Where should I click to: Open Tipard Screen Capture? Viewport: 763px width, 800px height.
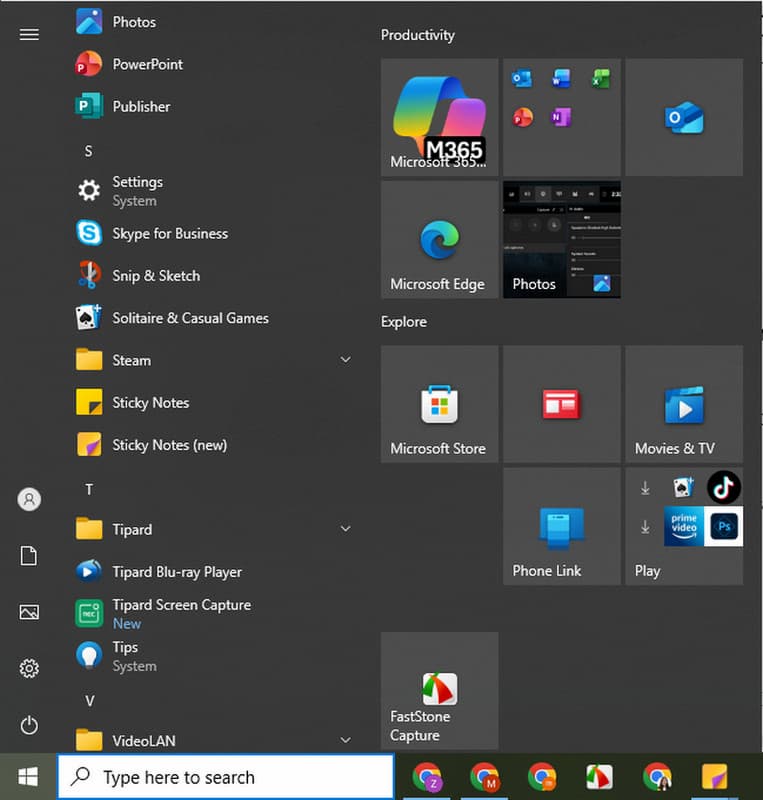click(214, 614)
